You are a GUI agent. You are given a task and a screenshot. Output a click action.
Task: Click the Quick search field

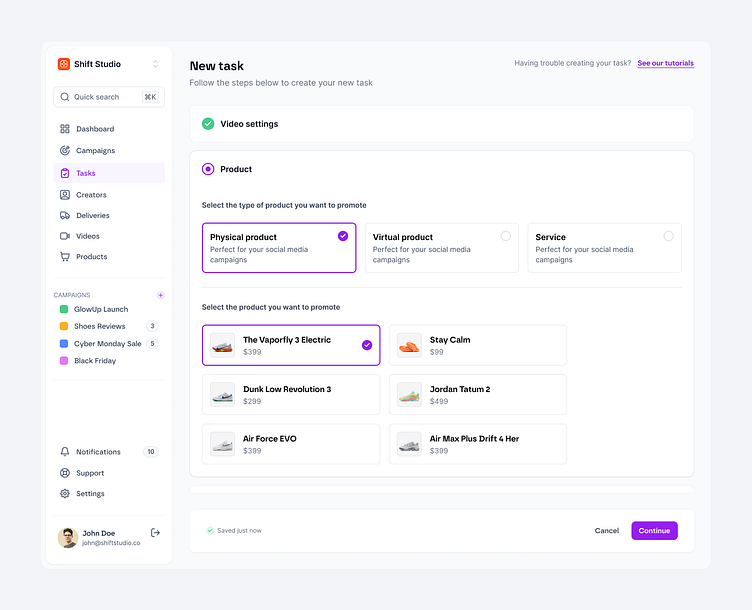tap(108, 97)
